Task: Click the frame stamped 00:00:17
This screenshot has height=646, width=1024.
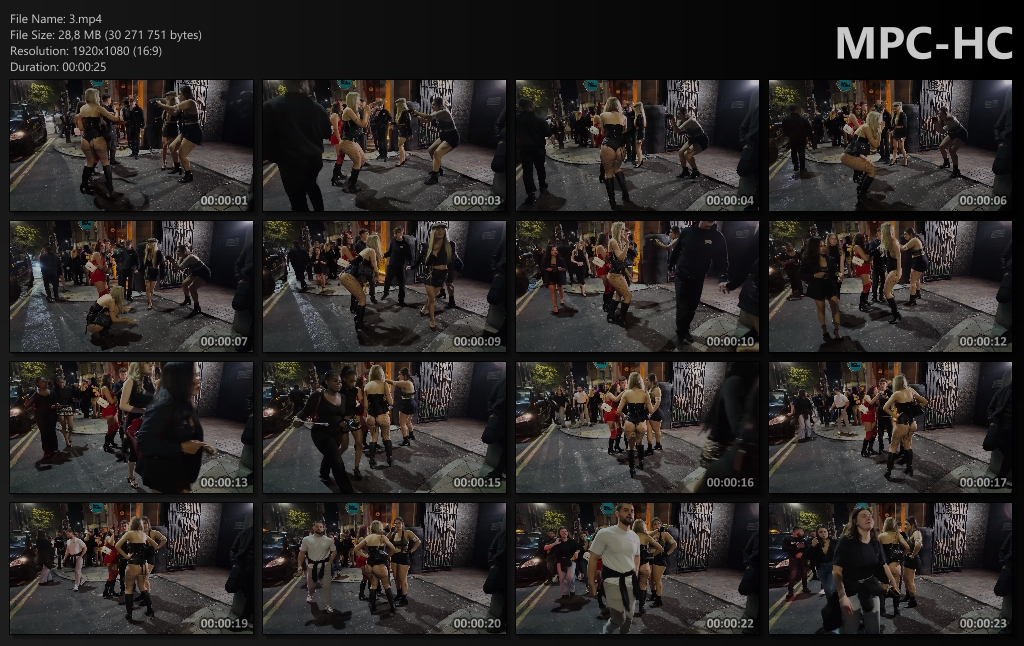Action: [x=890, y=427]
